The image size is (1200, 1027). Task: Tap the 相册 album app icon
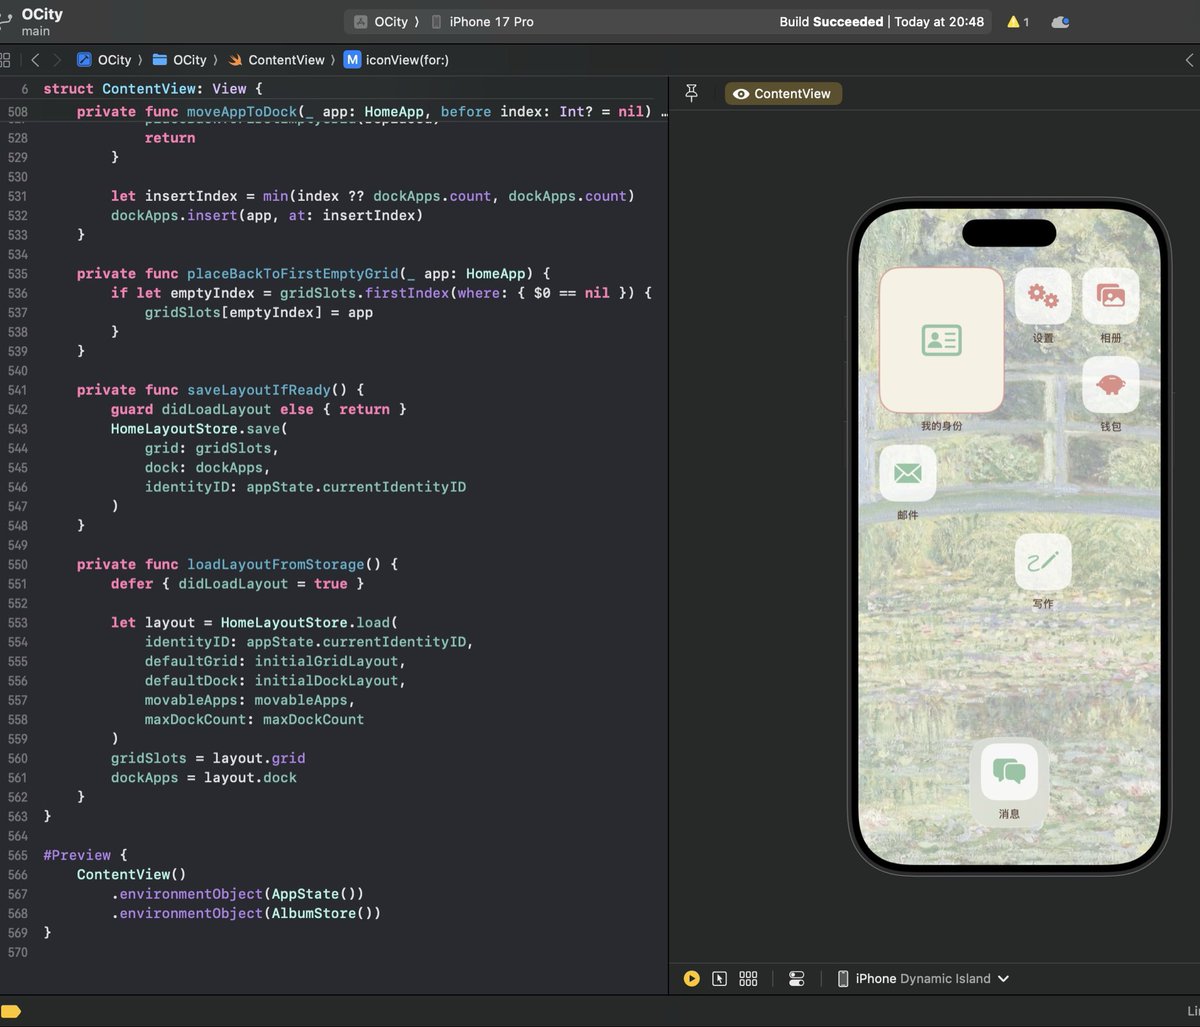(x=1110, y=296)
